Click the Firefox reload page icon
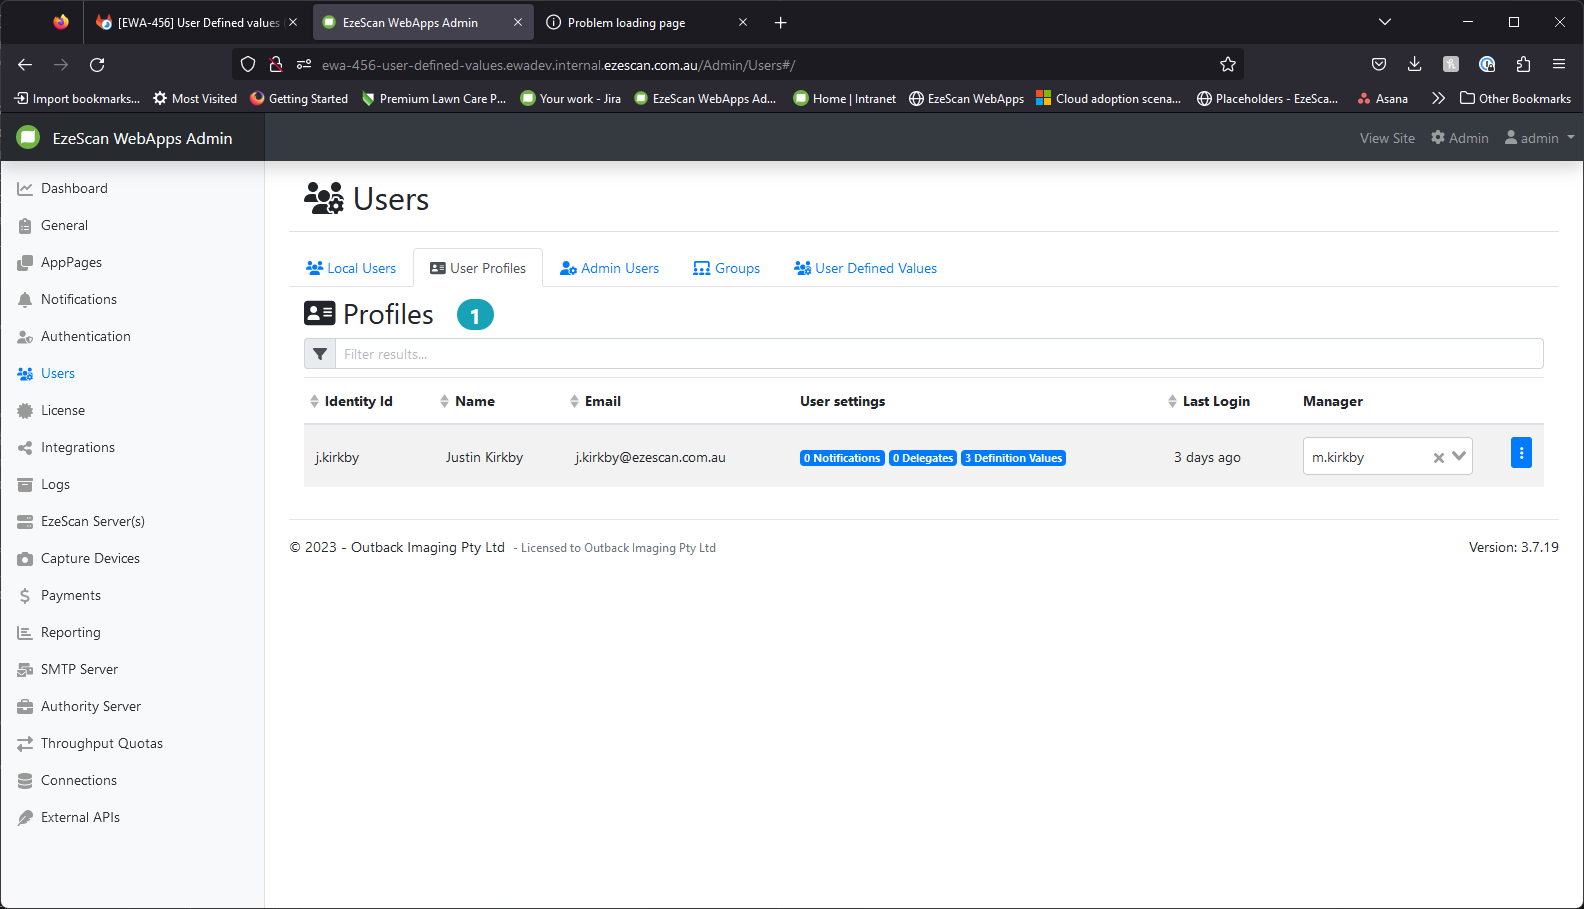This screenshot has width=1584, height=909. 97,65
